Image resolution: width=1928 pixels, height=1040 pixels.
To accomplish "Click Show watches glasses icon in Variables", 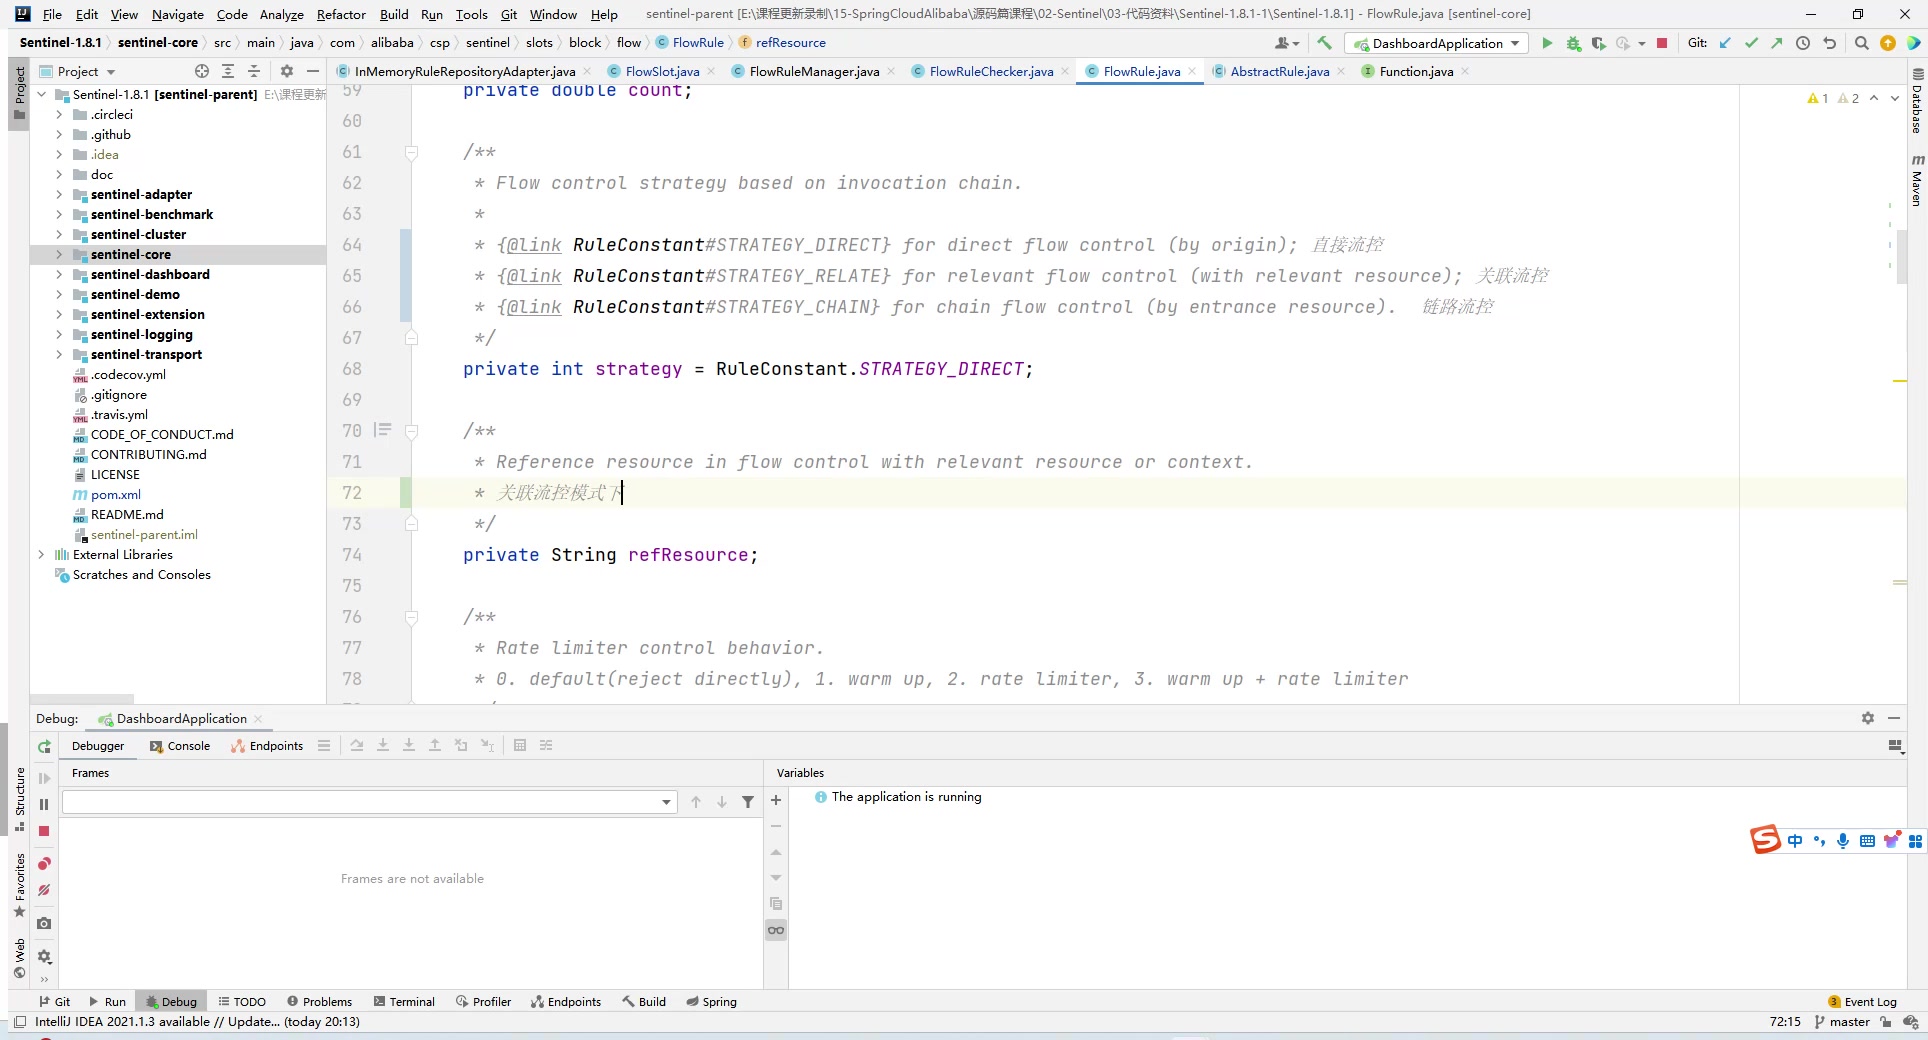I will point(776,930).
